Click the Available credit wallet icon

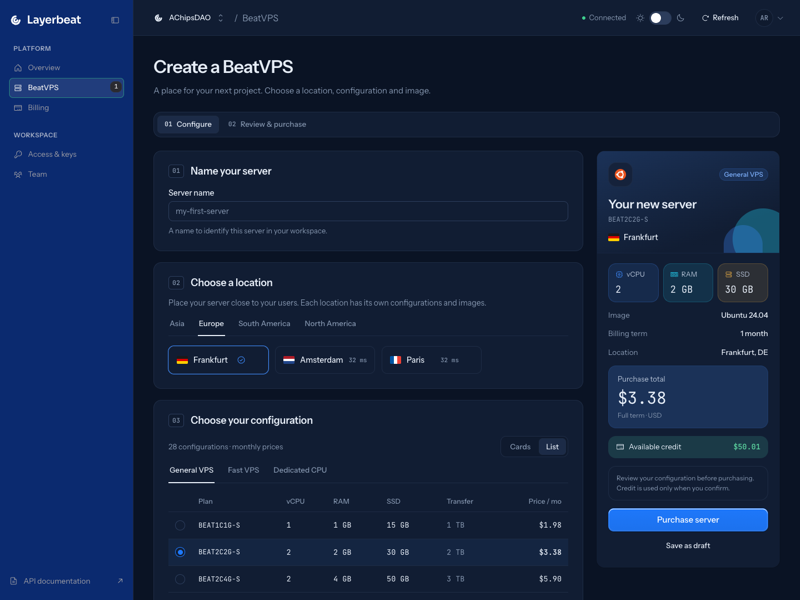tap(620, 447)
